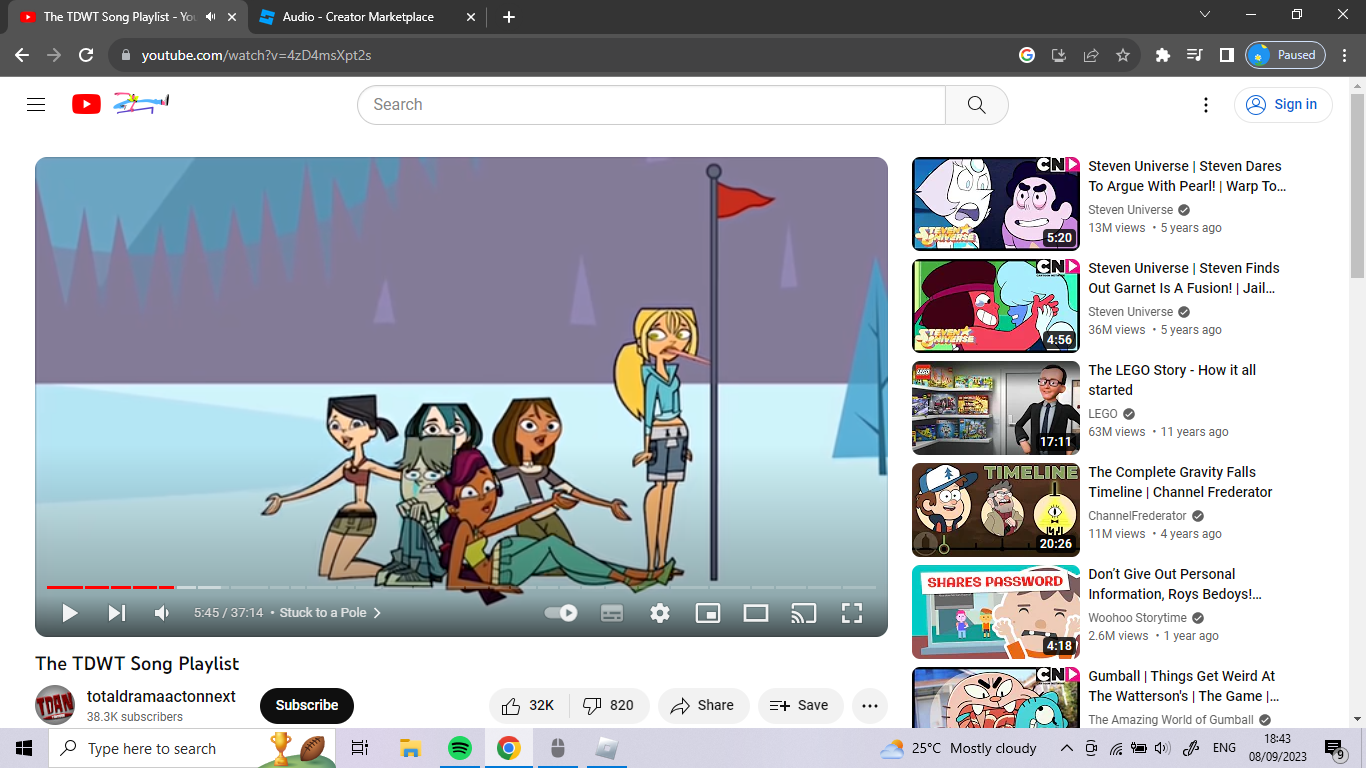Toggle the autoplay switch in player

(561, 613)
